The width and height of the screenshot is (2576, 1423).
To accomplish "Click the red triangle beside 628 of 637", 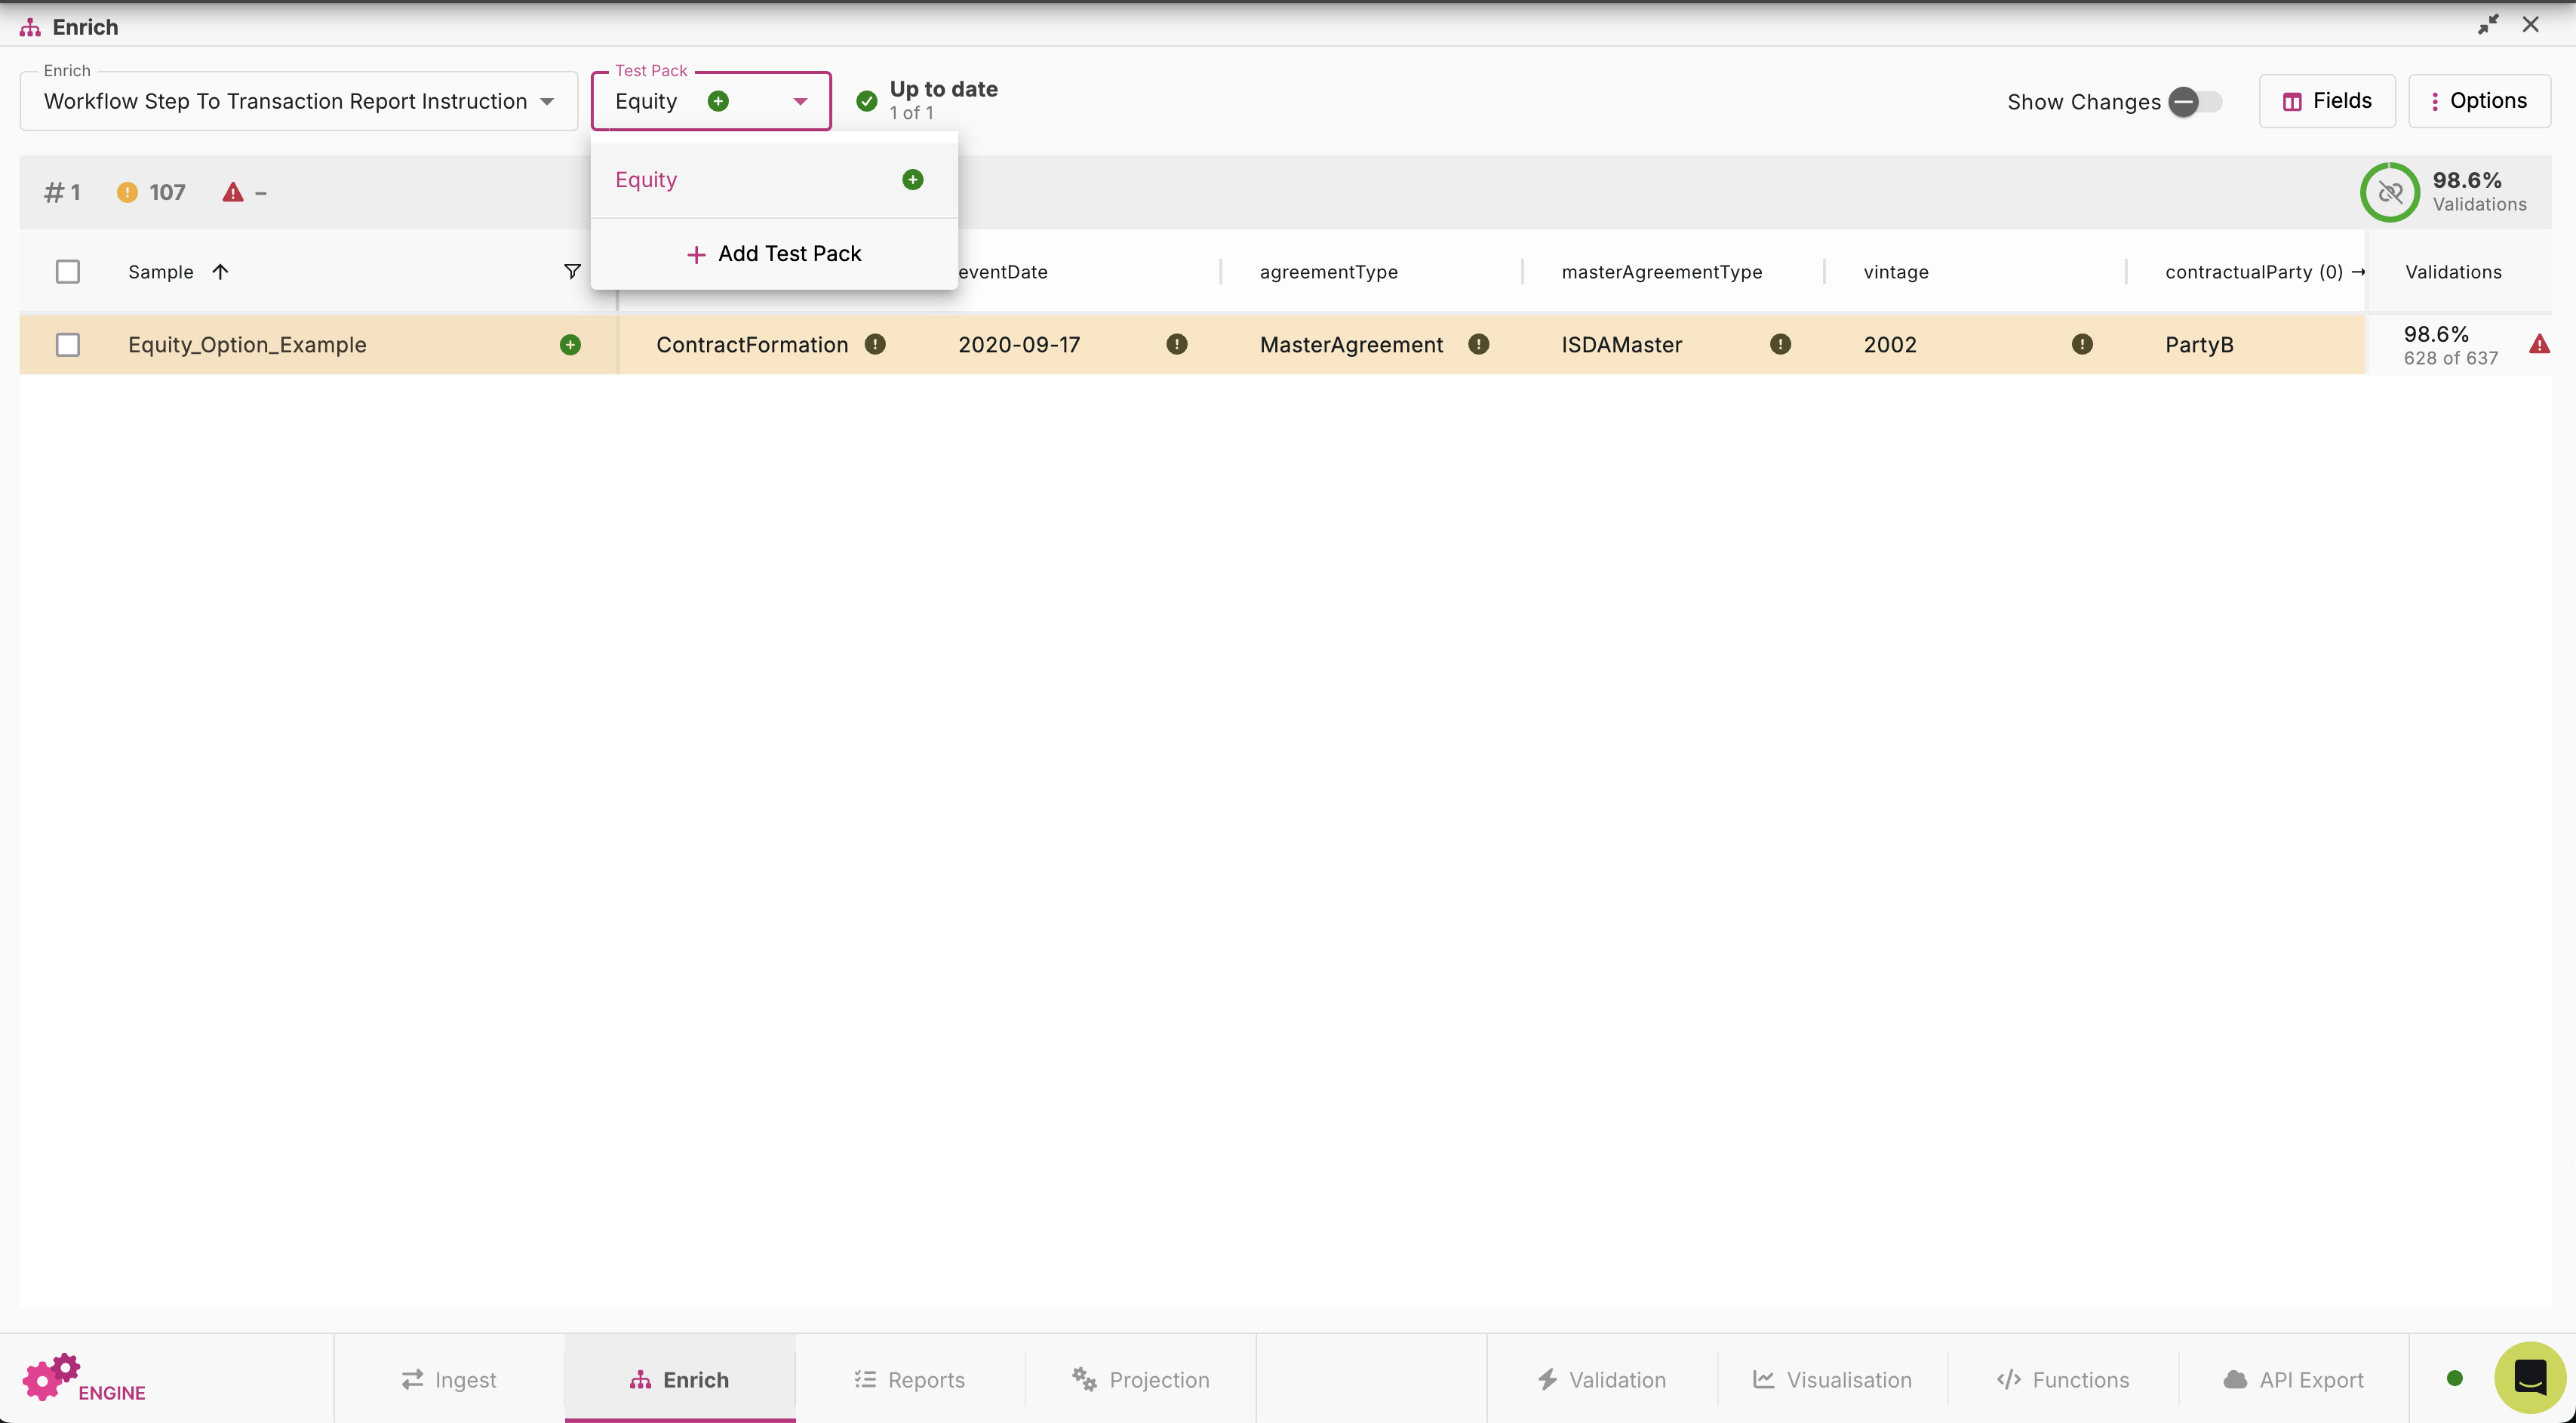I will pos(2539,345).
